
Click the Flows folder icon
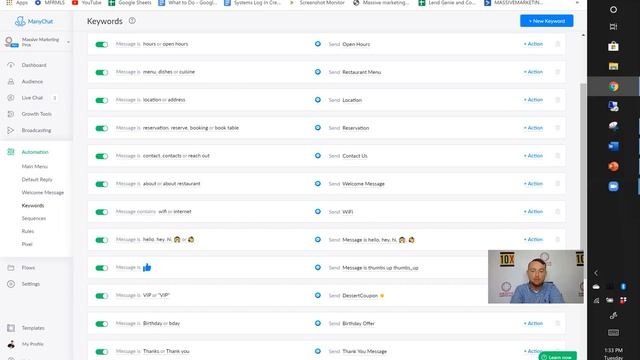point(11,268)
